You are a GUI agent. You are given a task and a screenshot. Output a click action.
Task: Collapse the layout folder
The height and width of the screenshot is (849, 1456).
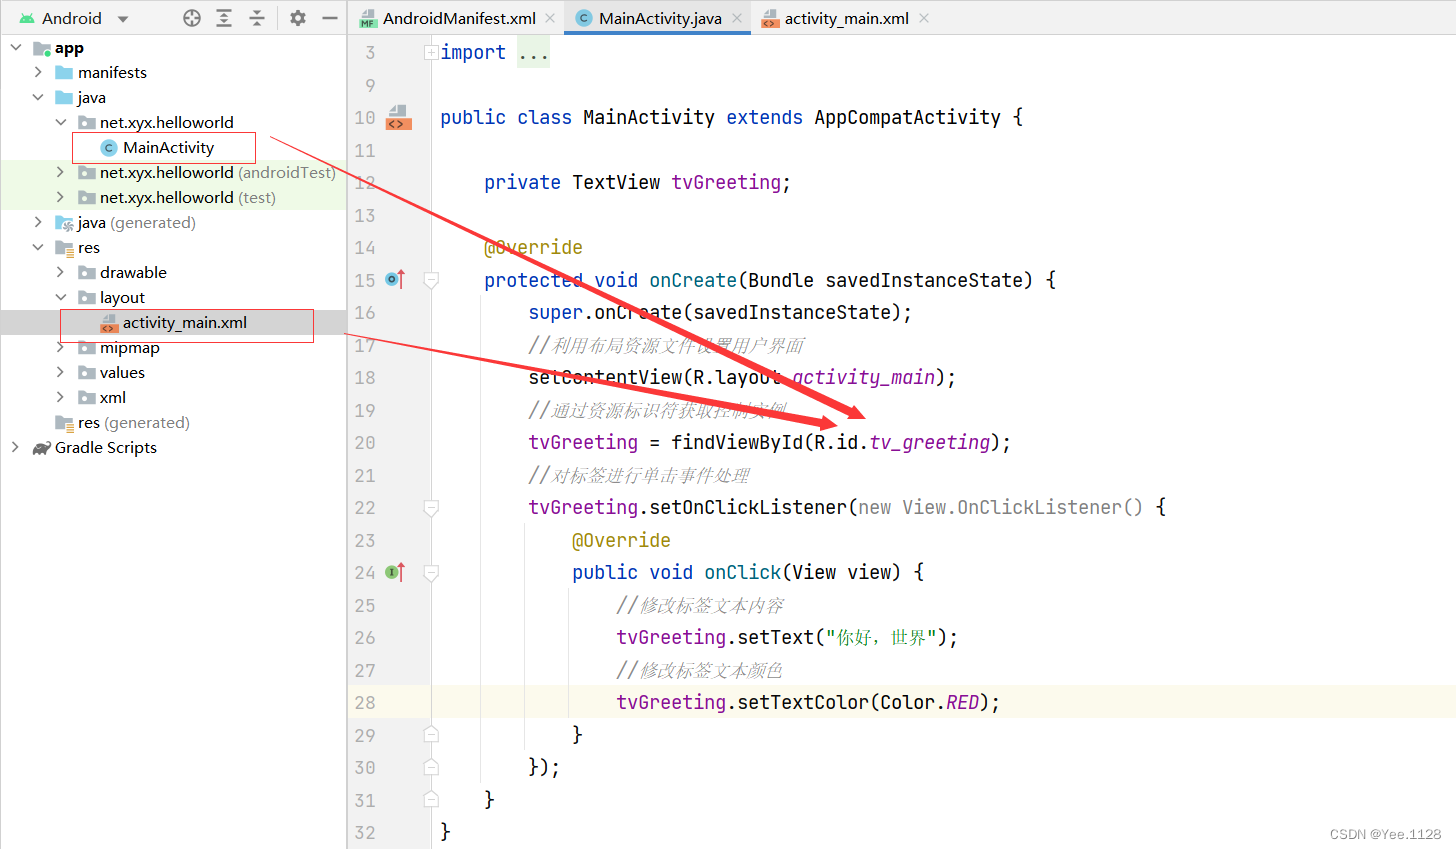(x=60, y=297)
